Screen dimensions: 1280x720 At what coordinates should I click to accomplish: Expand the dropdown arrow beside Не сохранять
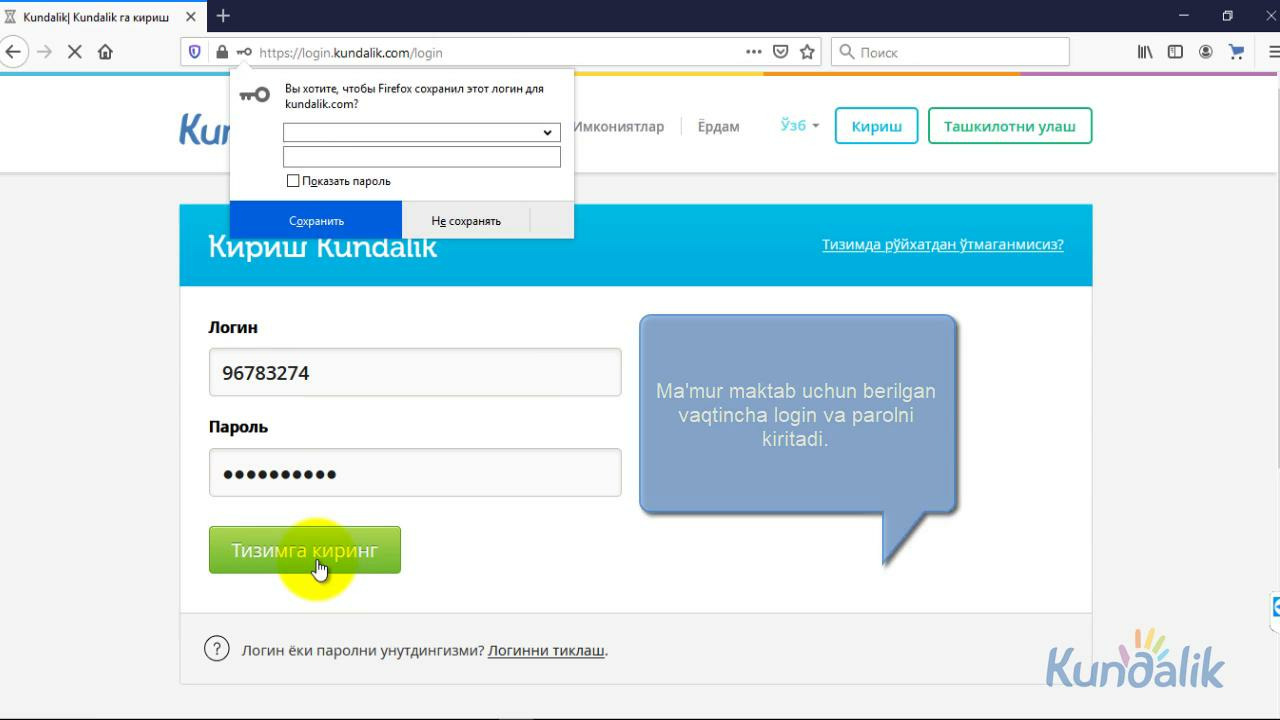[552, 220]
